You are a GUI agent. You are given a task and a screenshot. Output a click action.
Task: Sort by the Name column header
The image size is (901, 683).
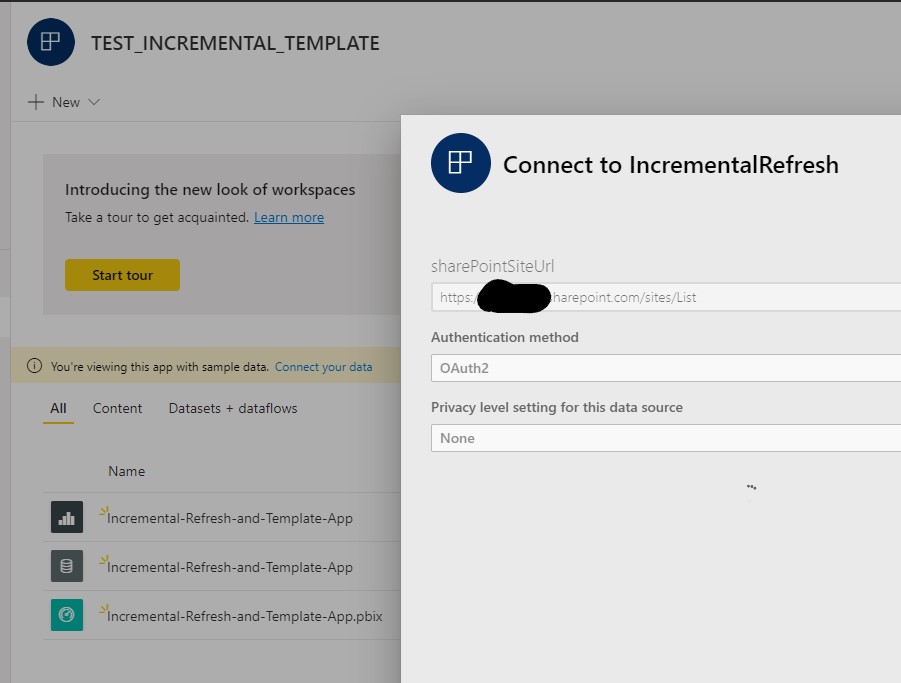point(126,471)
